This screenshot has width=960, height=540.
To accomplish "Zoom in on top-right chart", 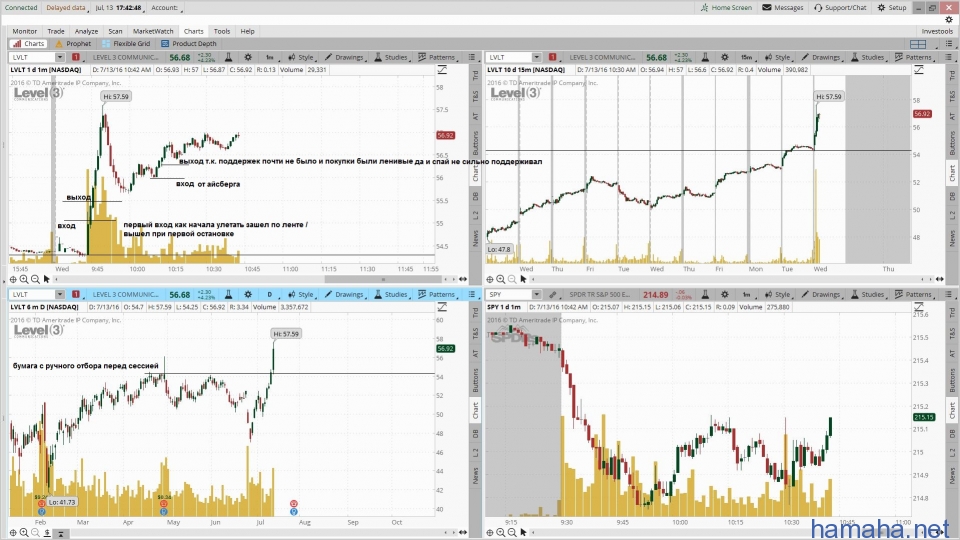I will pos(501,279).
